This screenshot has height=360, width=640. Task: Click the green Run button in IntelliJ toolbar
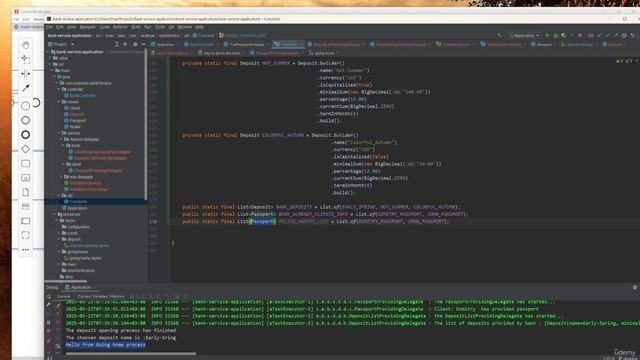(547, 36)
